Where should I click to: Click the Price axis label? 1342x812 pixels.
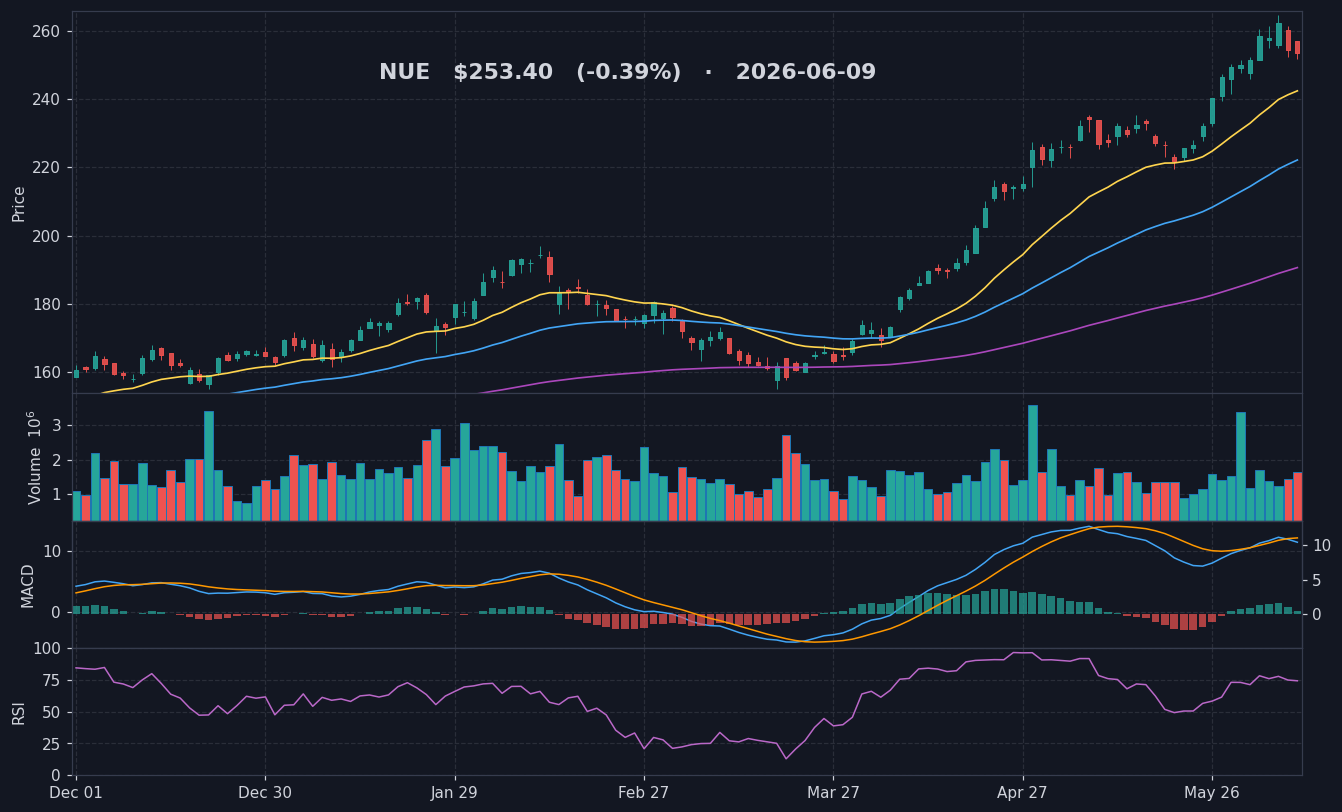coord(19,203)
